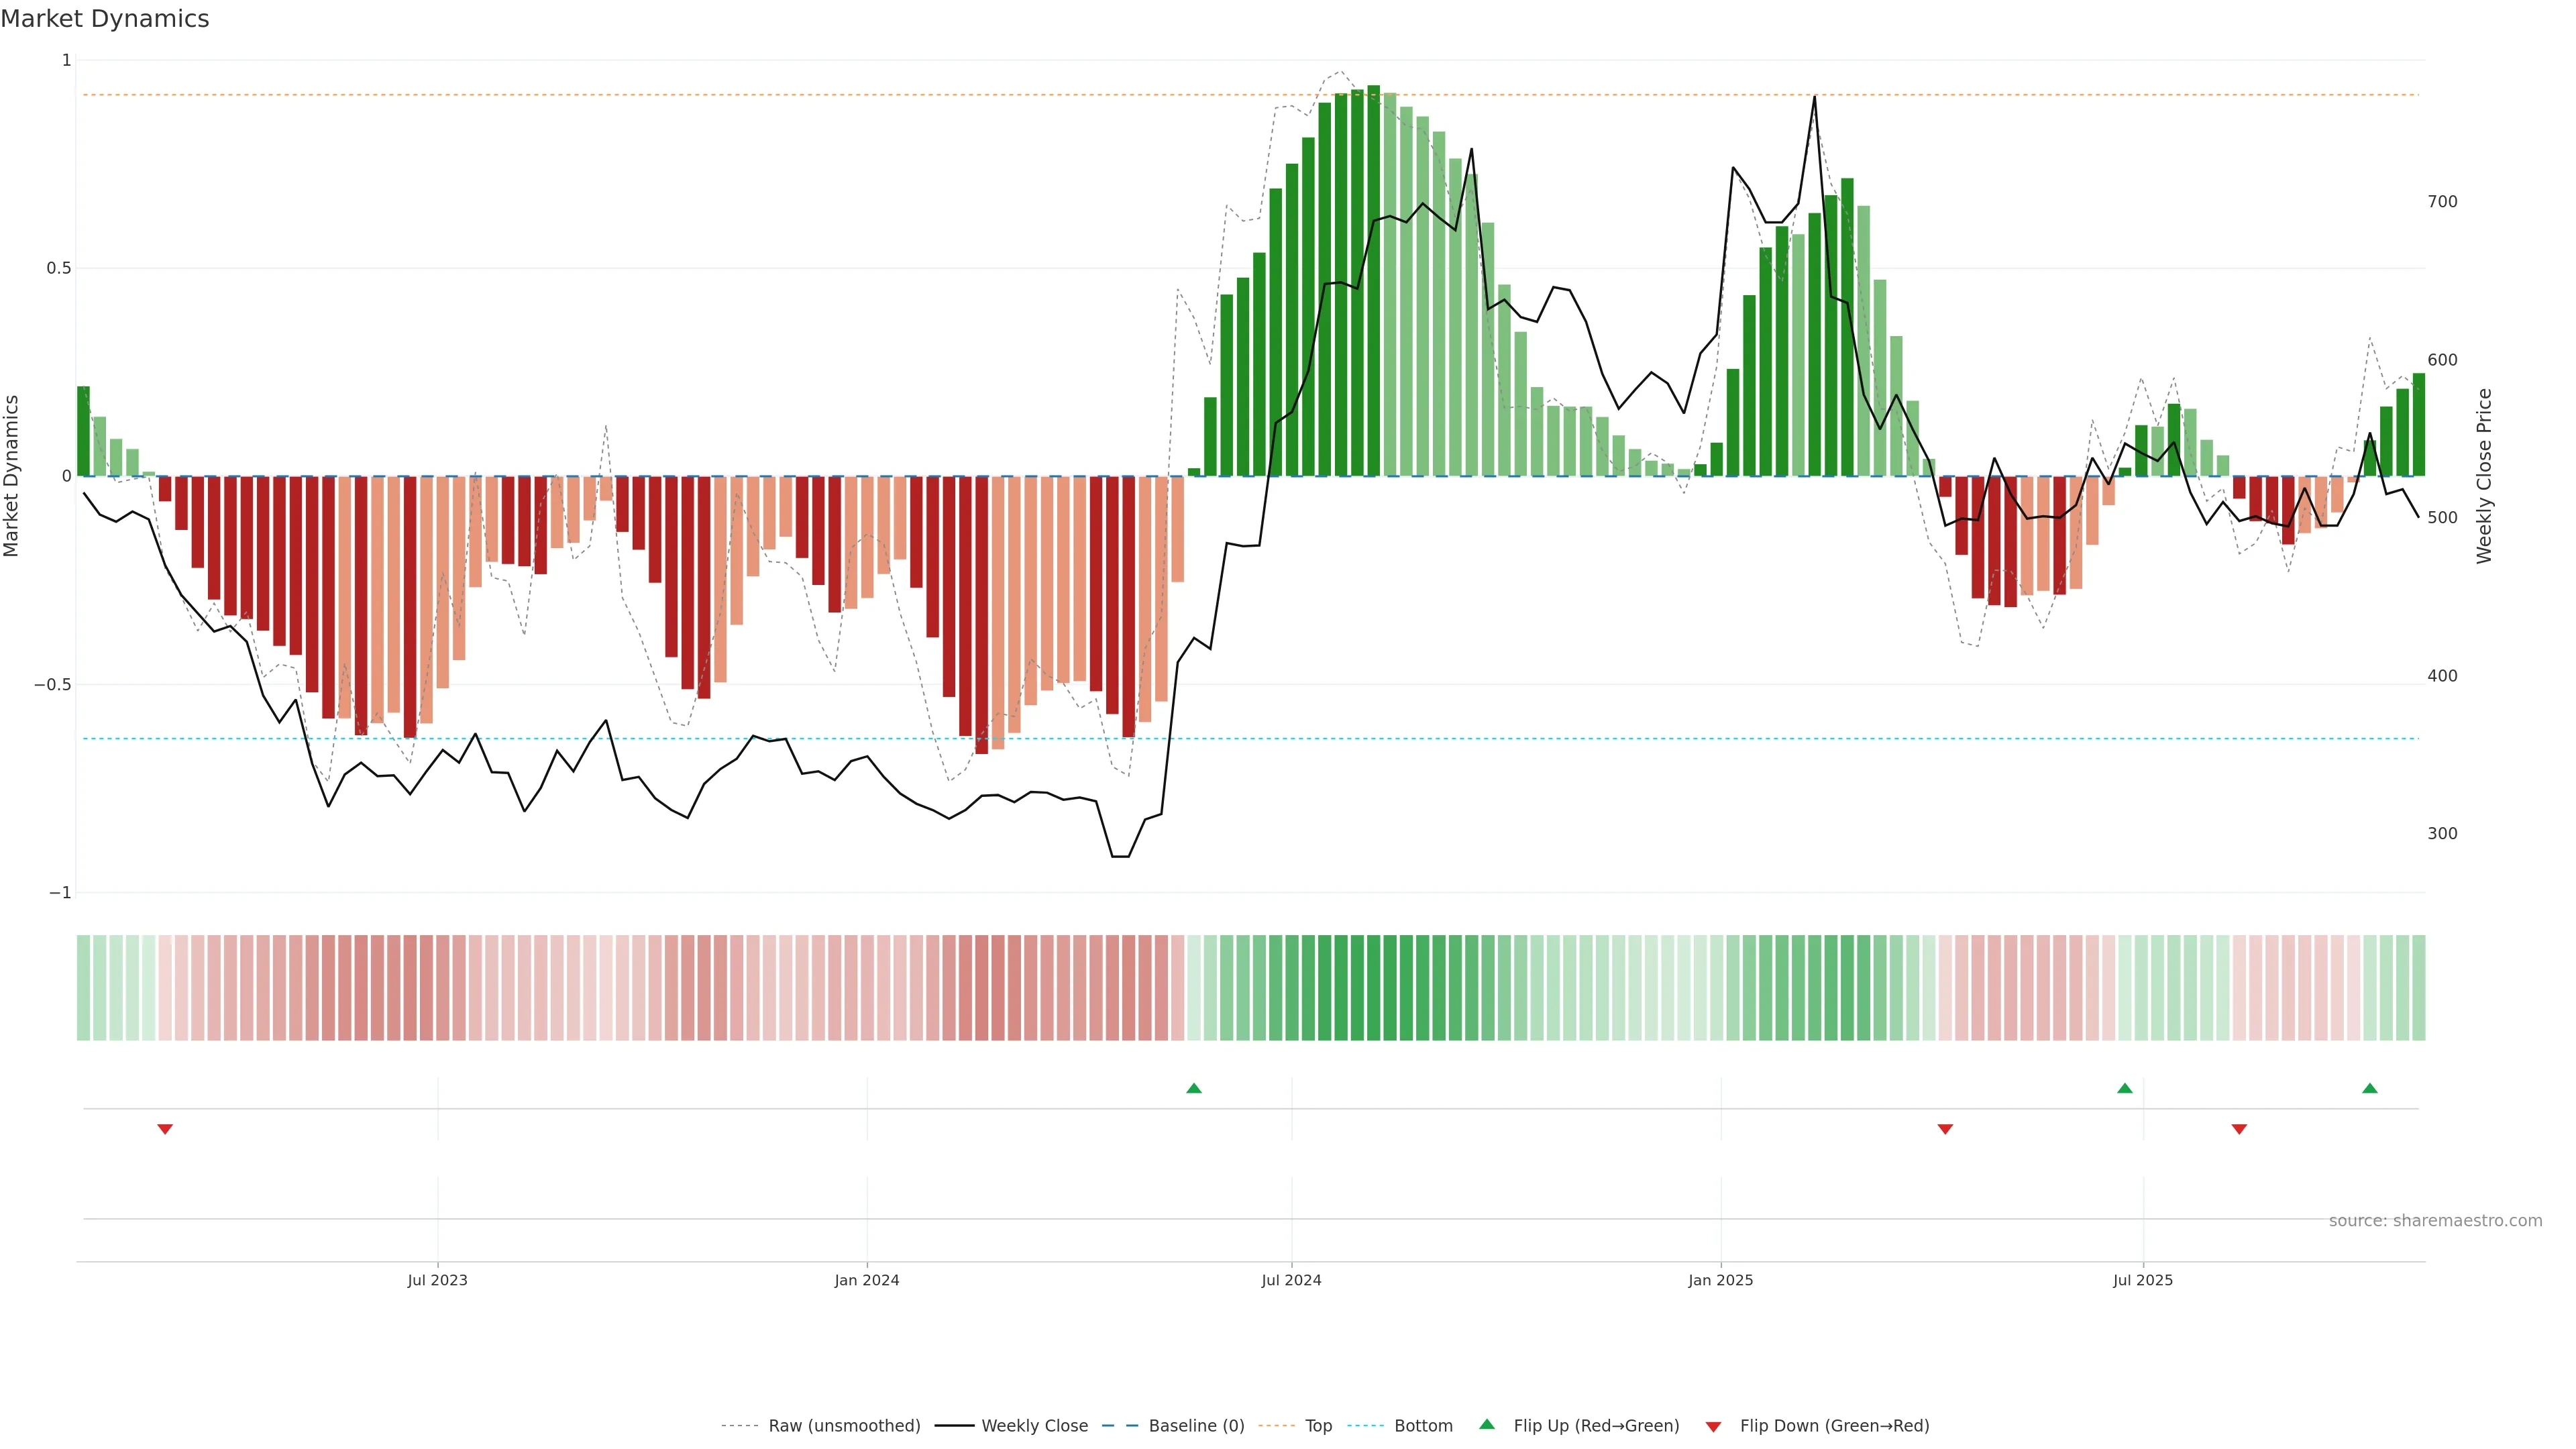Click the Jan 2025 x-axis label
This screenshot has height=1449, width=2576.
1720,1280
